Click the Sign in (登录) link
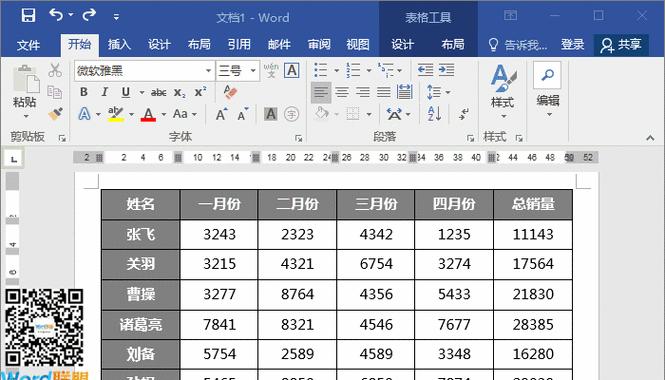 (573, 45)
